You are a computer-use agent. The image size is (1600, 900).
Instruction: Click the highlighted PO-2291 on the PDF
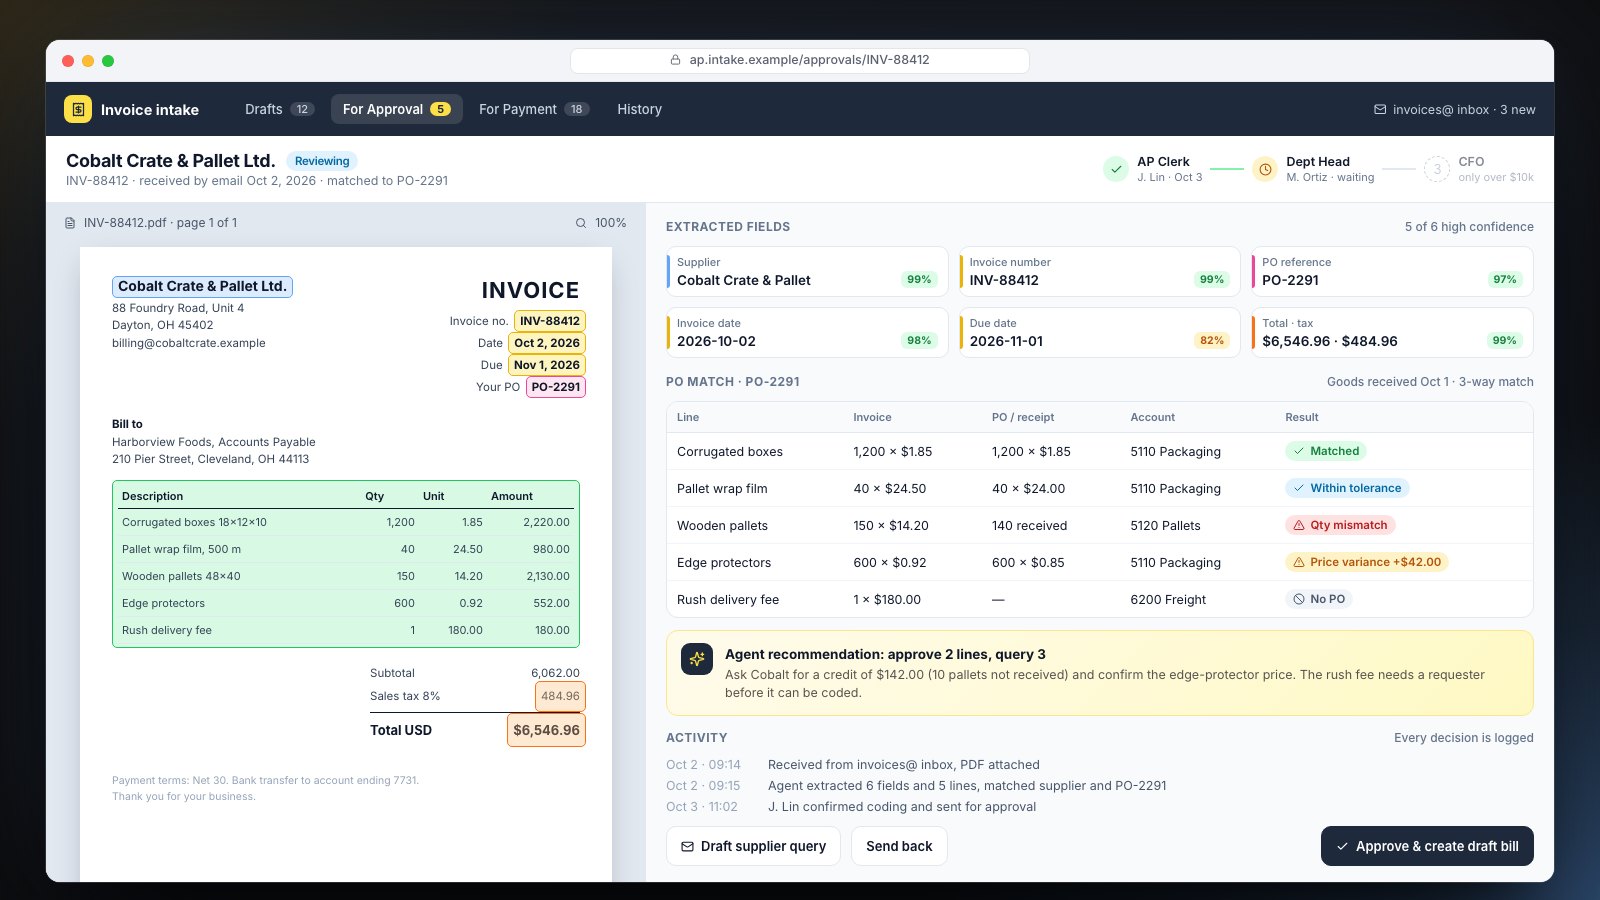[556, 387]
